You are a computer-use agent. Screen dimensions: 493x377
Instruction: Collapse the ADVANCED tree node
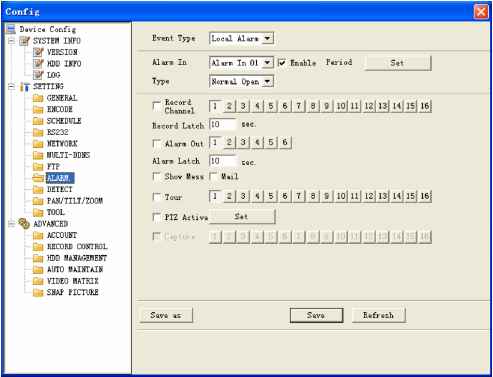(x=12, y=224)
